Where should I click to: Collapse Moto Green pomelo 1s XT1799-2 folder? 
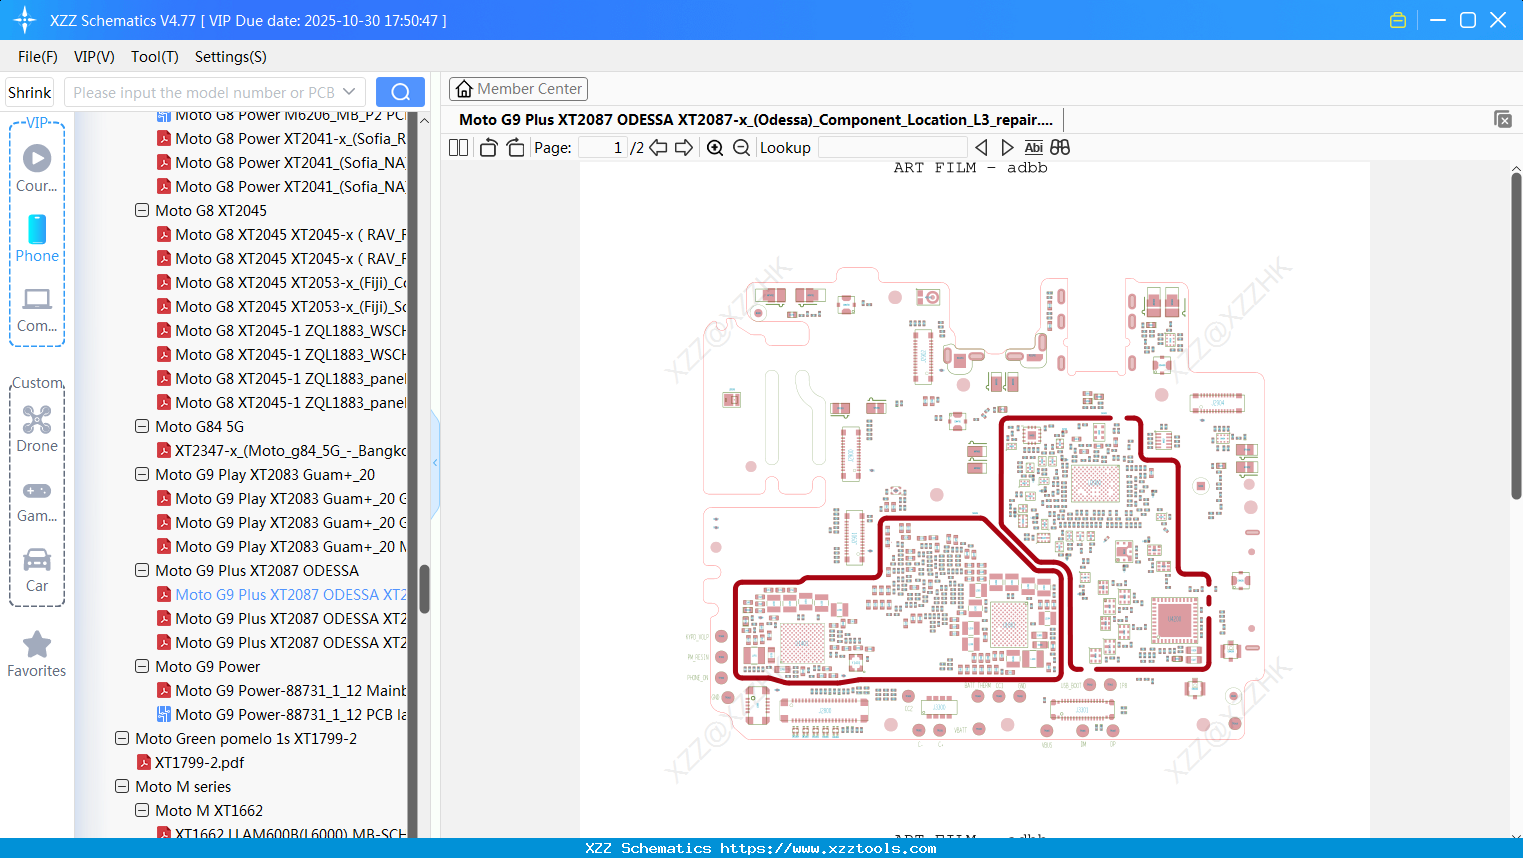click(122, 739)
